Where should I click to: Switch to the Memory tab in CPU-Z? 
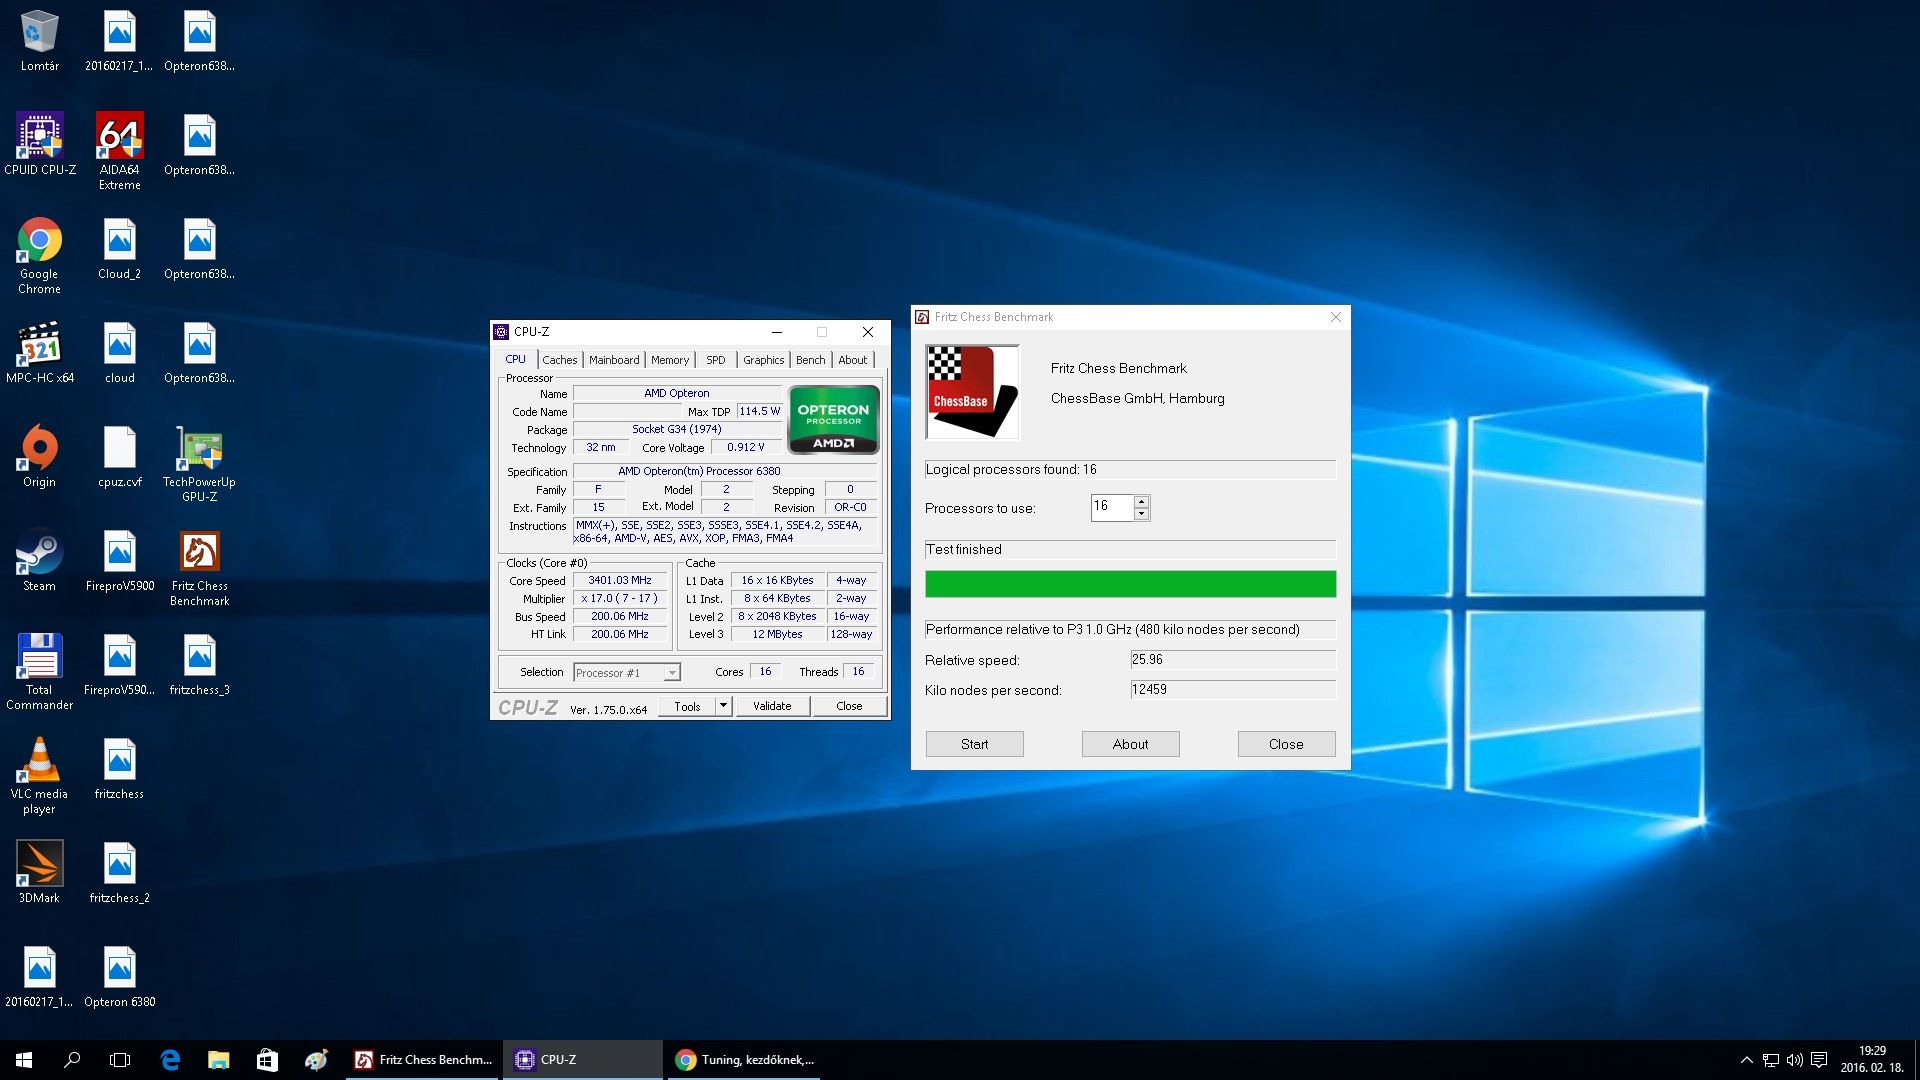point(670,360)
